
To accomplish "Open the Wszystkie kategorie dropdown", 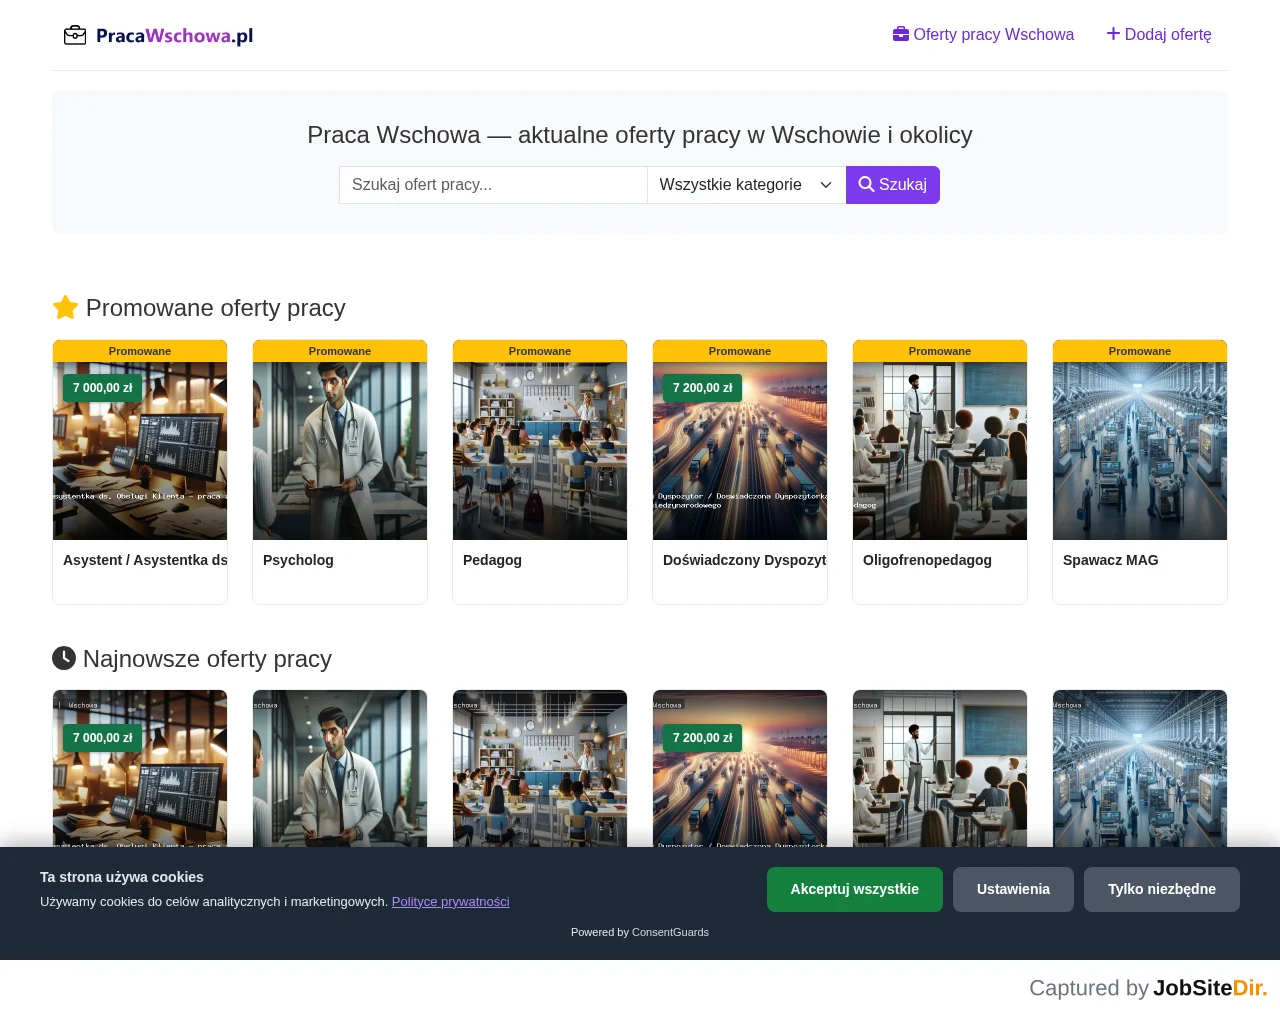I will tap(746, 185).
